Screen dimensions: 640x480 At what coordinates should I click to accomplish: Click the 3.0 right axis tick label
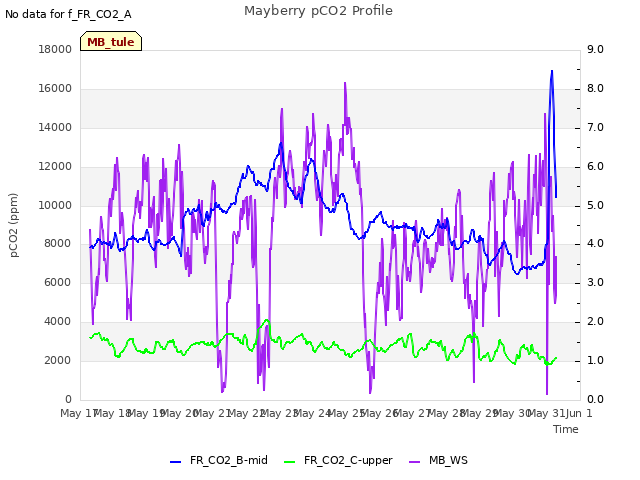(595, 282)
